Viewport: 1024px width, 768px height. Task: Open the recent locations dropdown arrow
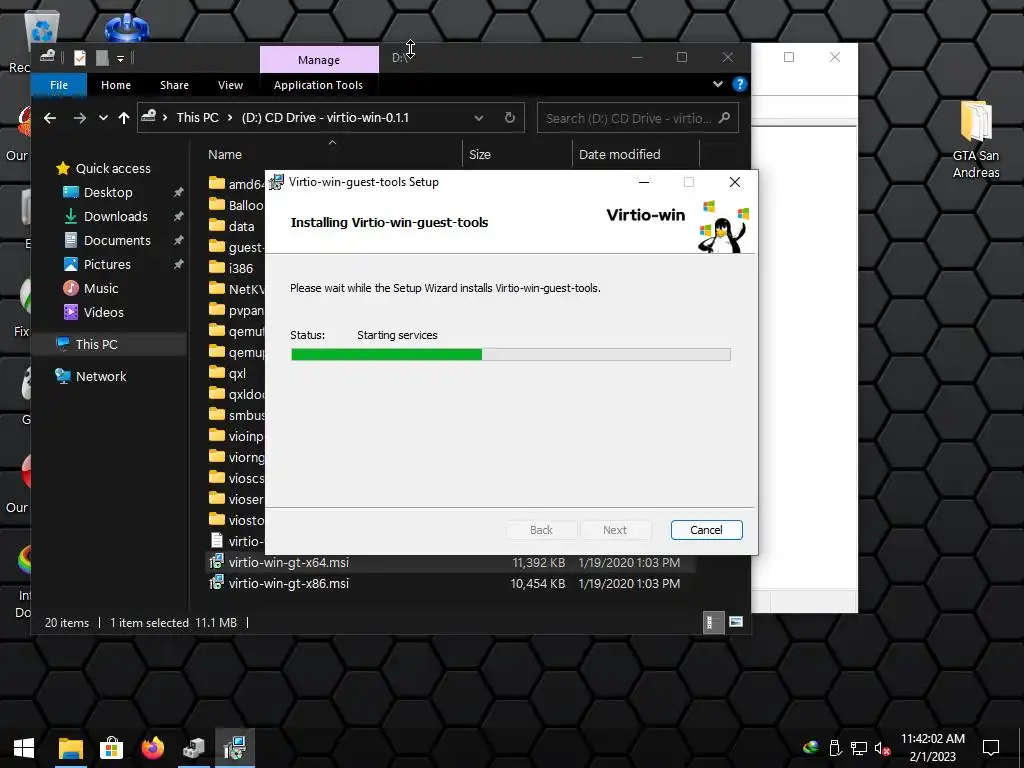[103, 118]
